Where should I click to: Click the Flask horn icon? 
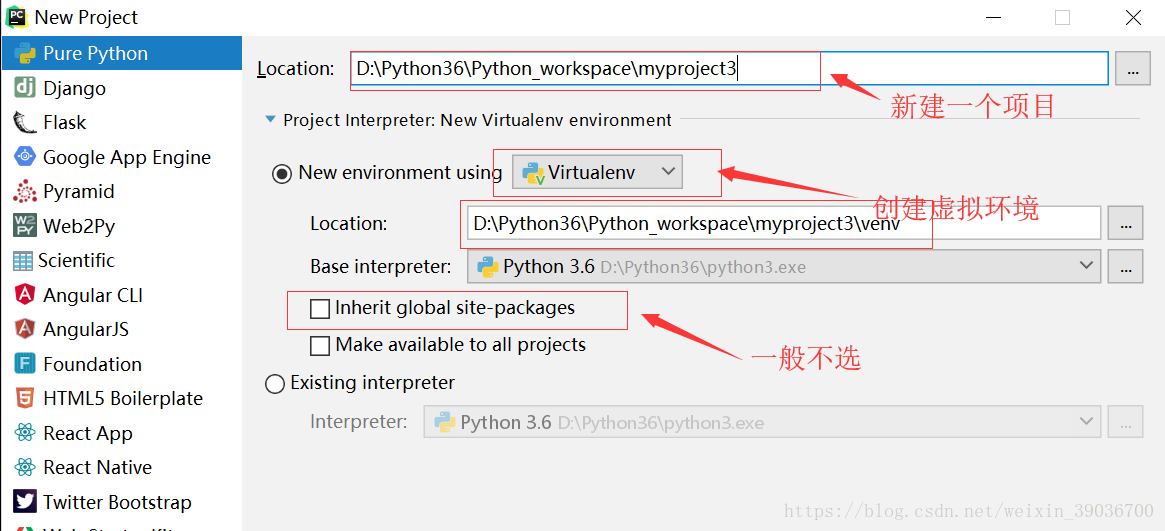(25, 123)
